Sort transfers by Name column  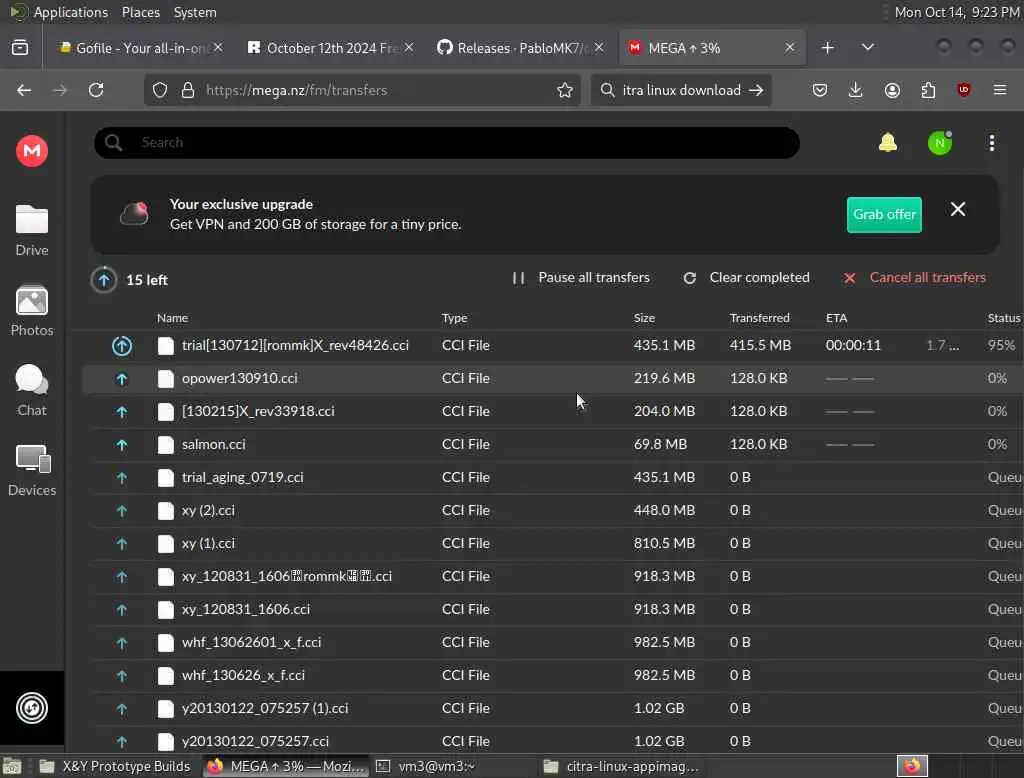tap(172, 318)
